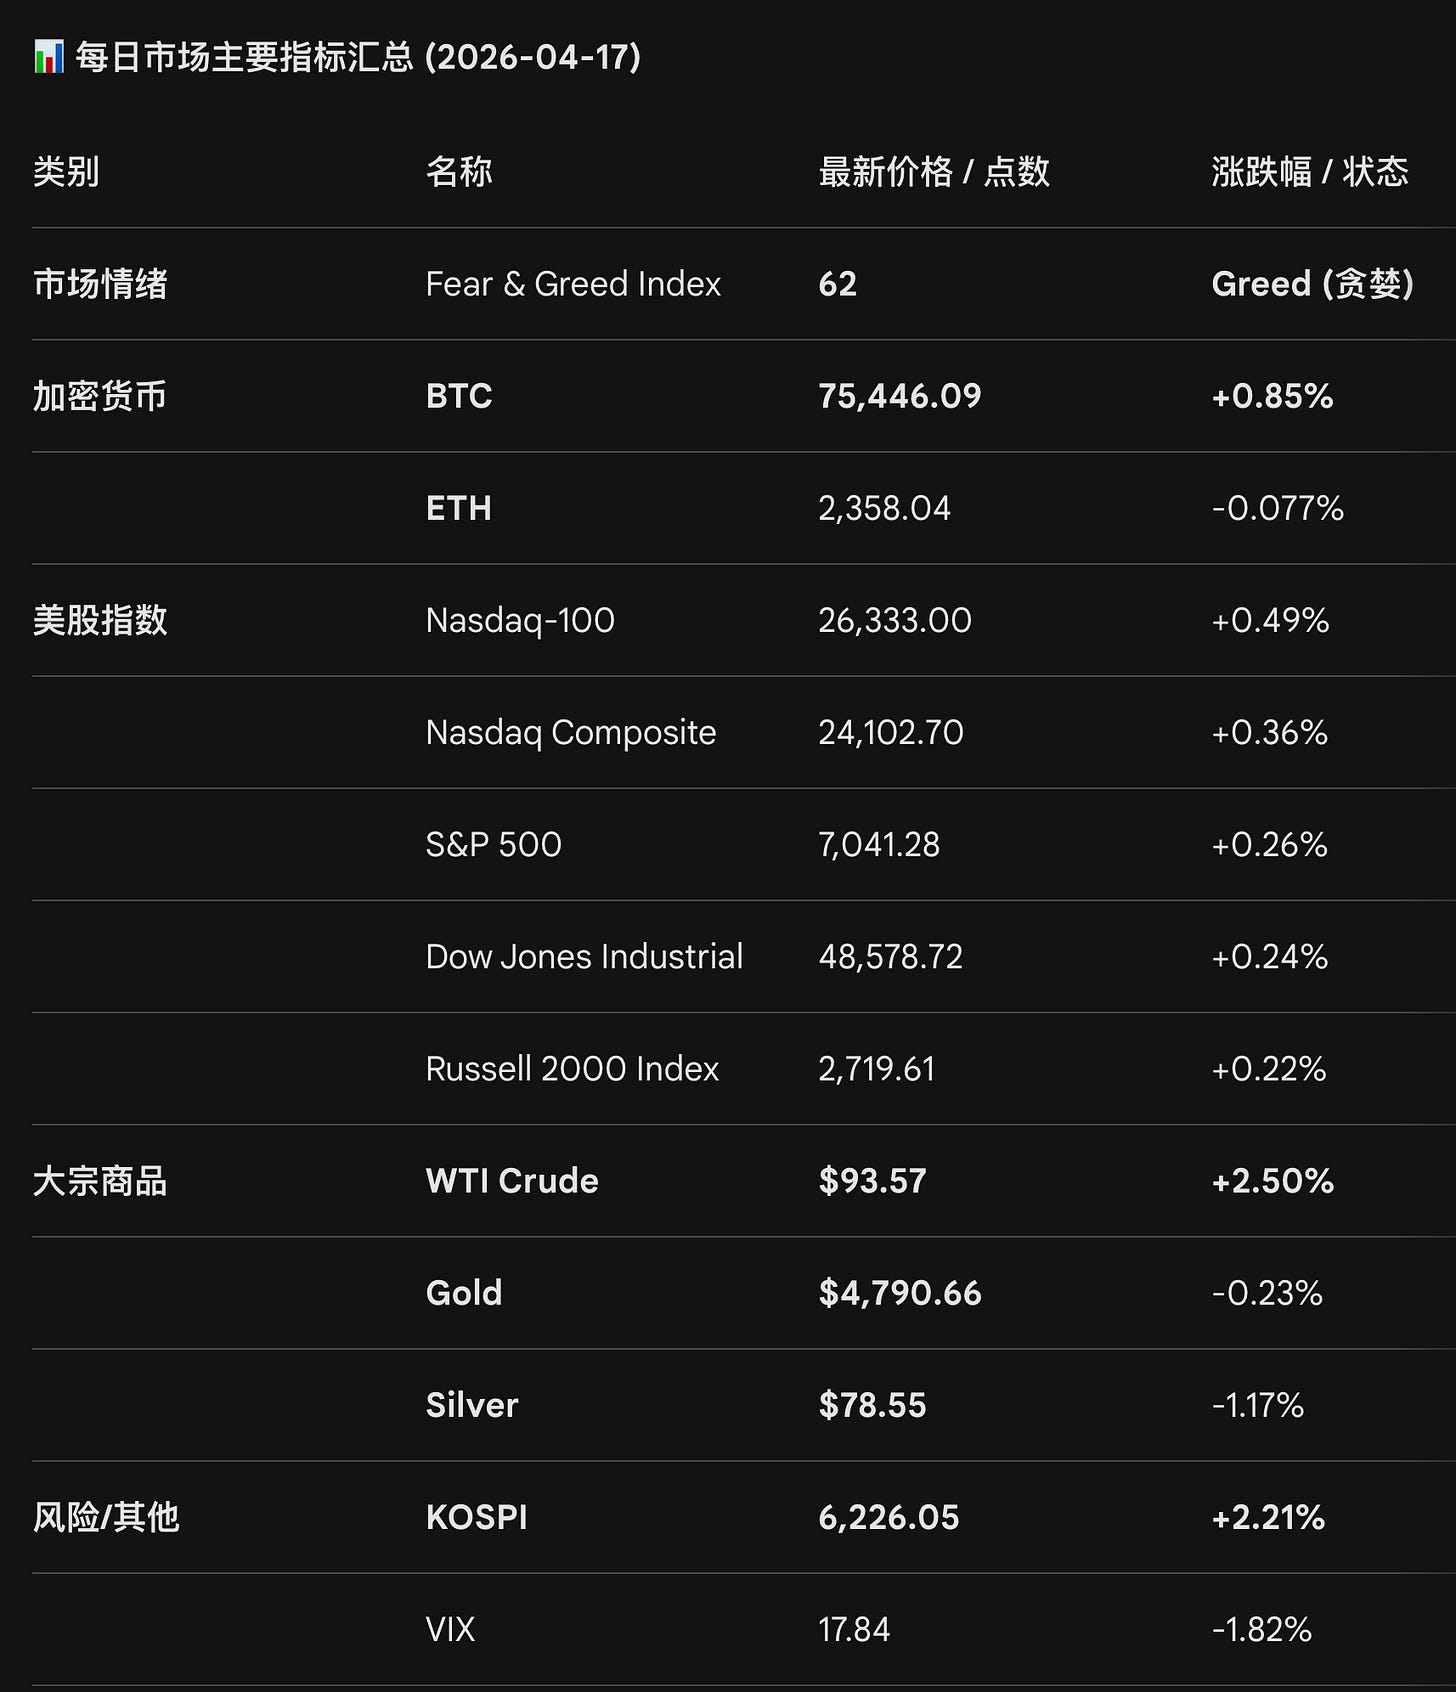Select Dow Jones Industrial name

pos(584,956)
